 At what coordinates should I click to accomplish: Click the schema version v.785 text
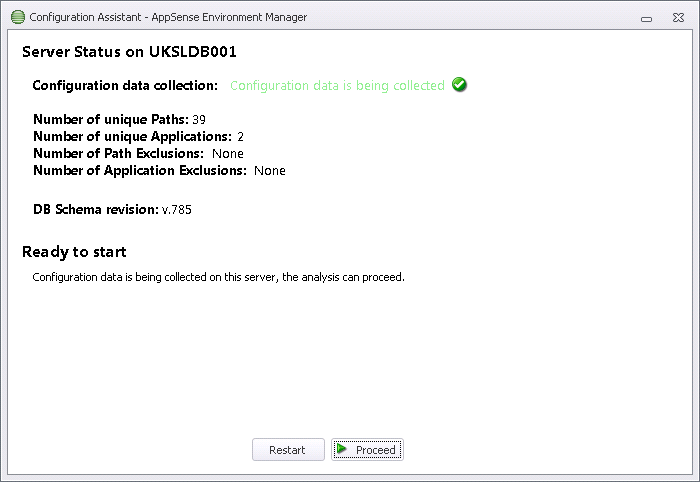(177, 209)
